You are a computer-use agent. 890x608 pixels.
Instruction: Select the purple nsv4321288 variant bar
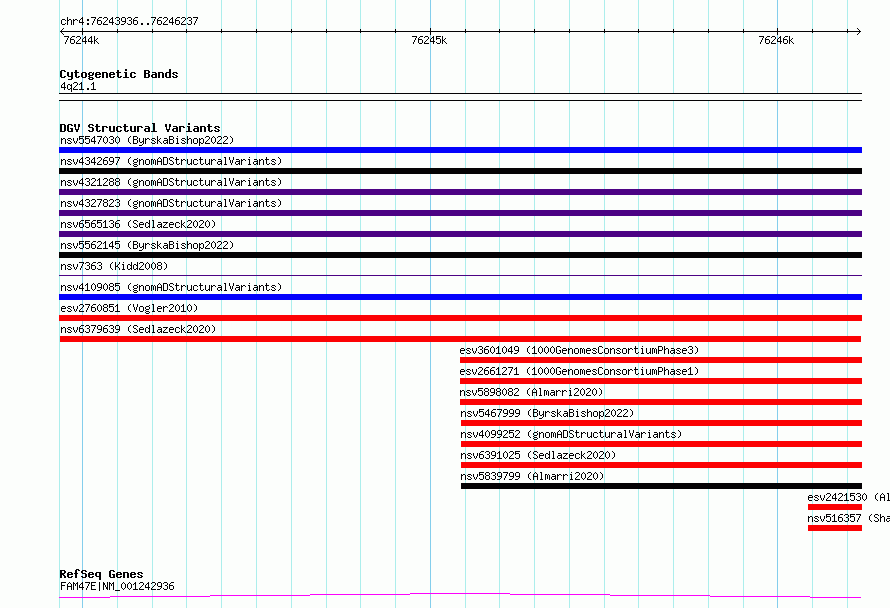tap(460, 192)
